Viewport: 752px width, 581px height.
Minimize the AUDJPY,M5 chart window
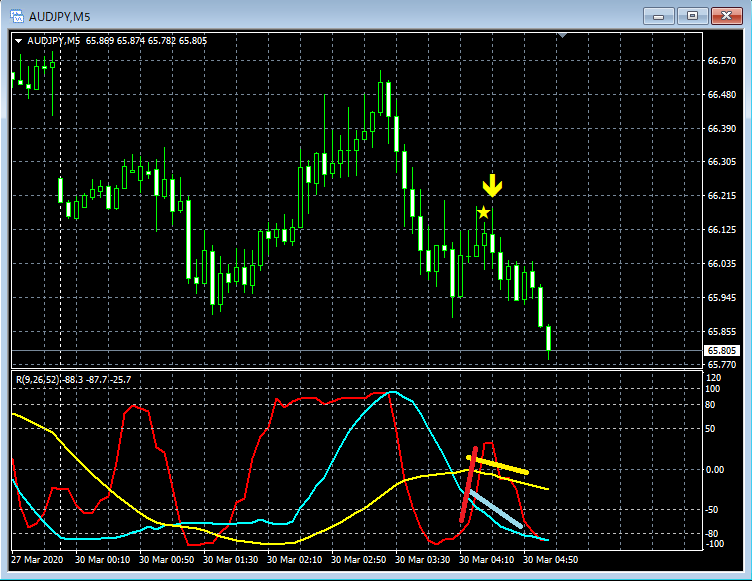(x=658, y=16)
